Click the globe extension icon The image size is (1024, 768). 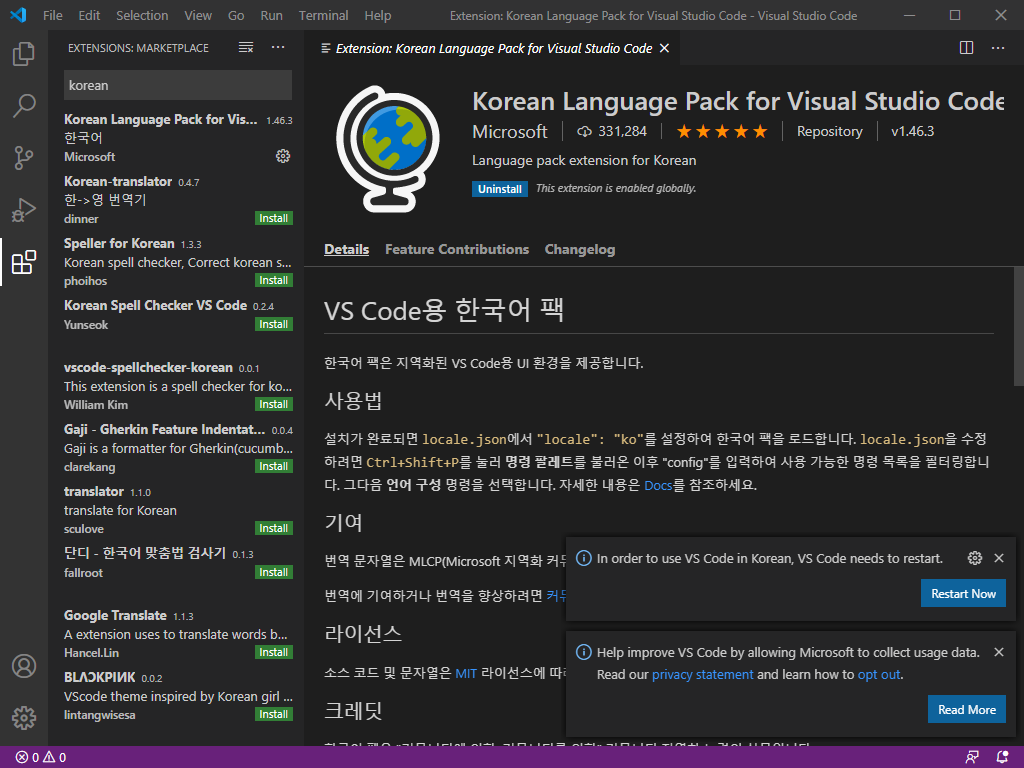coord(387,149)
